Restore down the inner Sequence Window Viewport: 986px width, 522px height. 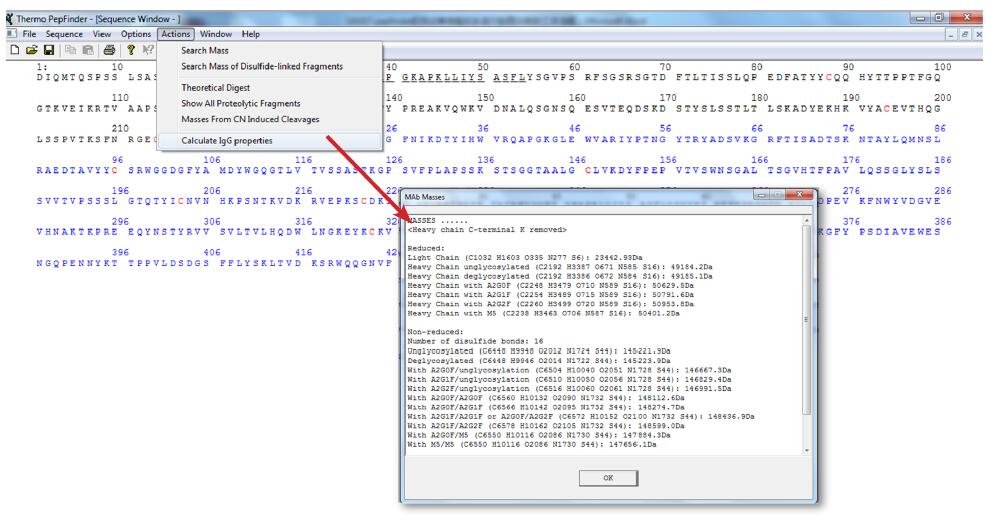pos(965,35)
